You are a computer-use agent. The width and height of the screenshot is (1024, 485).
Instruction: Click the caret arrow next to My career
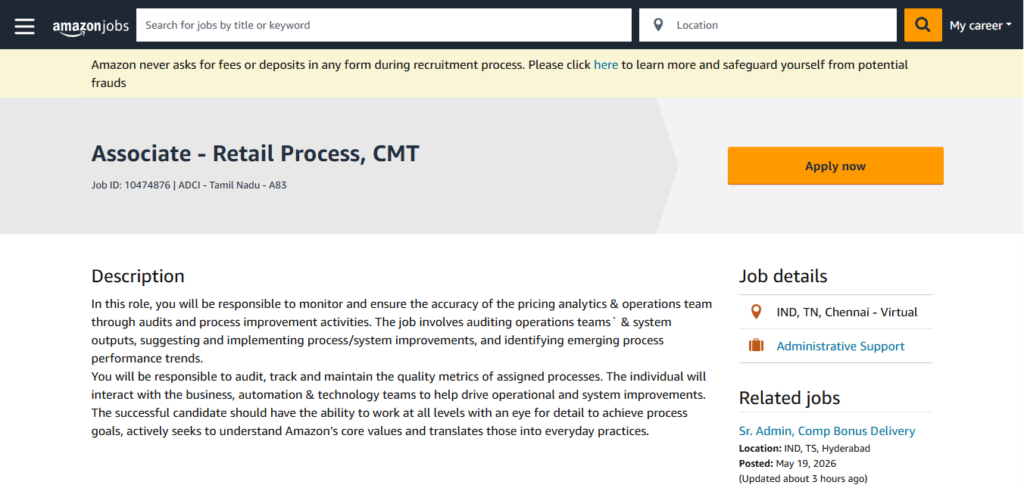coord(1009,25)
